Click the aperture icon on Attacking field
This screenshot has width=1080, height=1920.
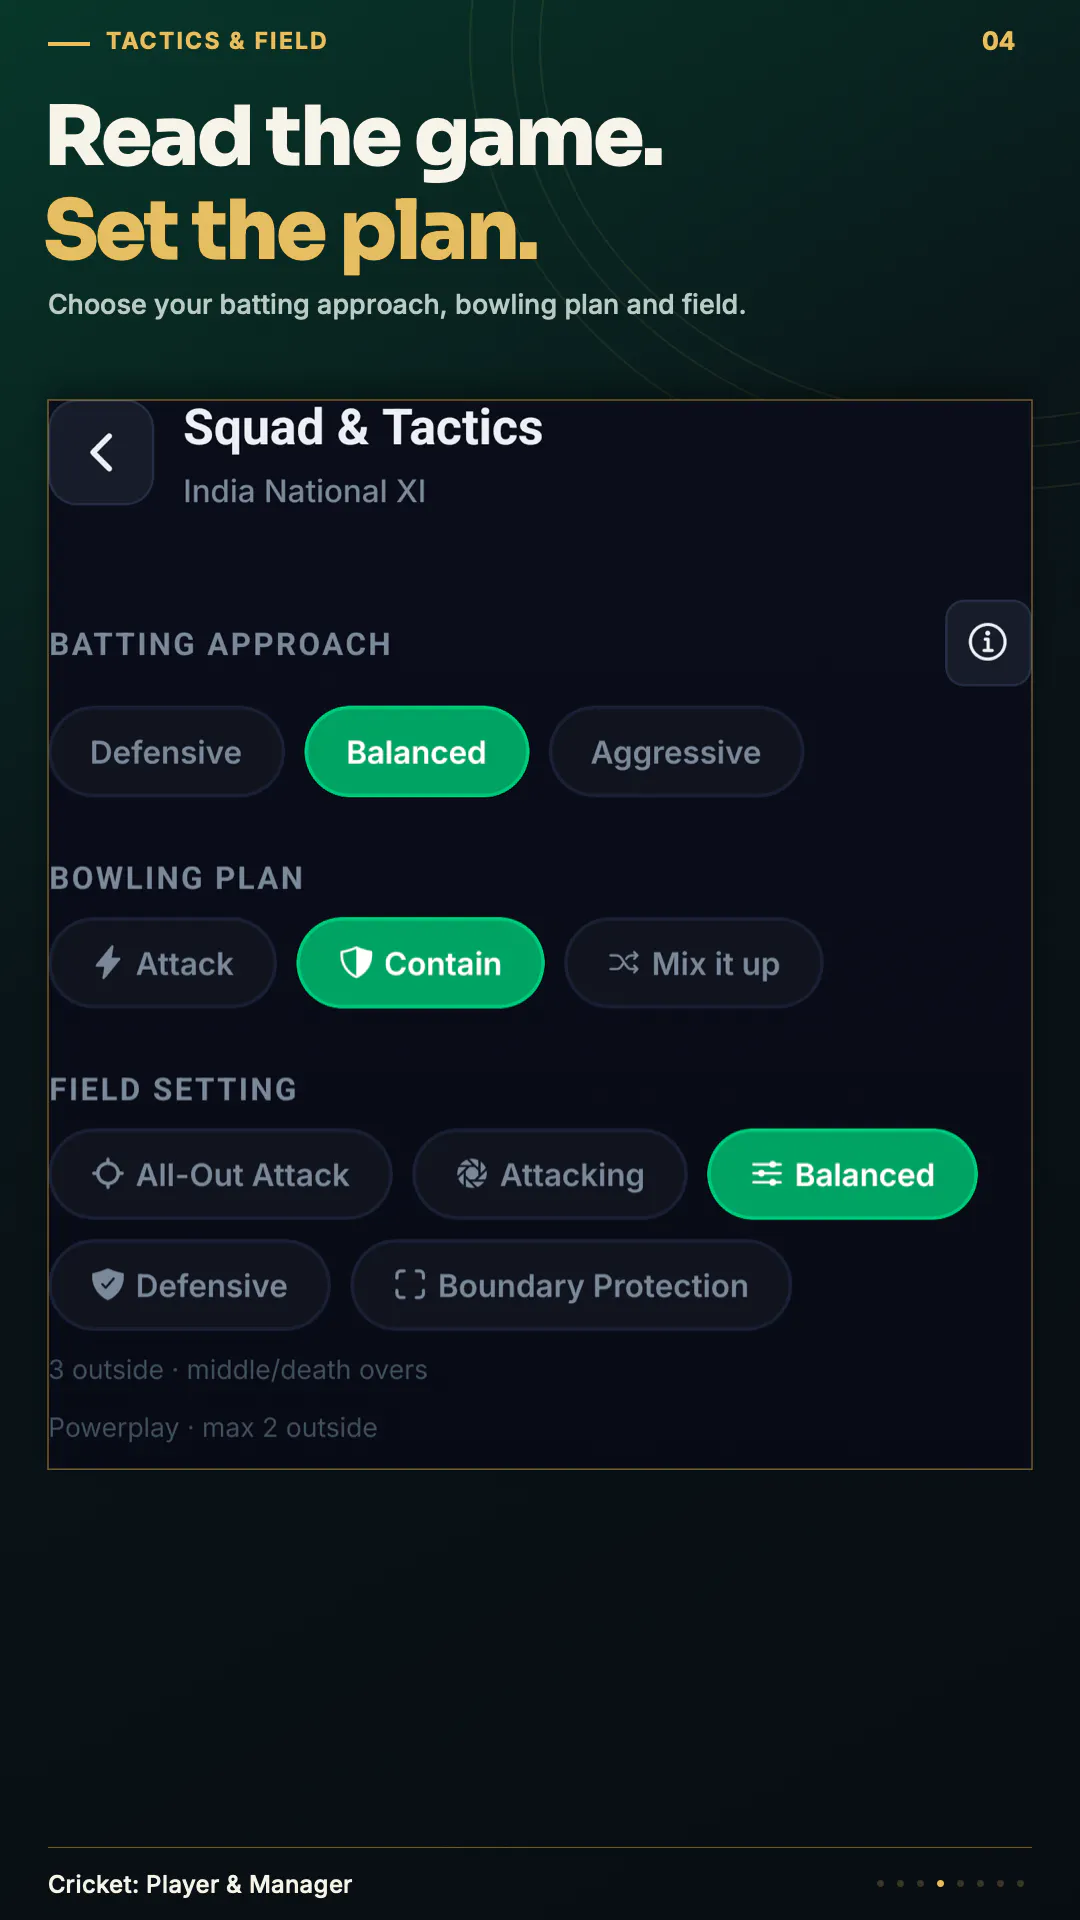(x=472, y=1174)
